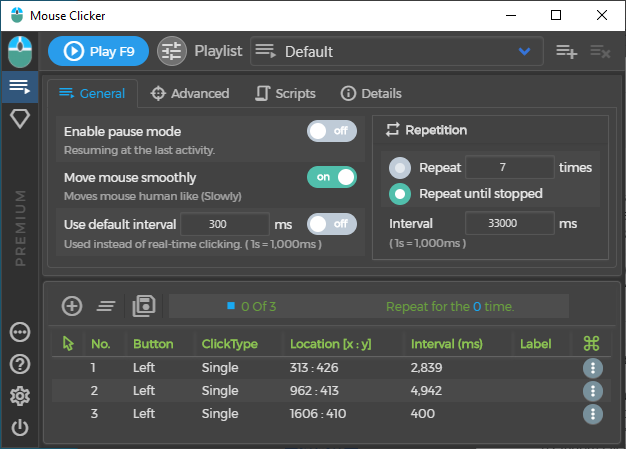Switch to the Advanced tab
The image size is (626, 449).
(x=190, y=94)
